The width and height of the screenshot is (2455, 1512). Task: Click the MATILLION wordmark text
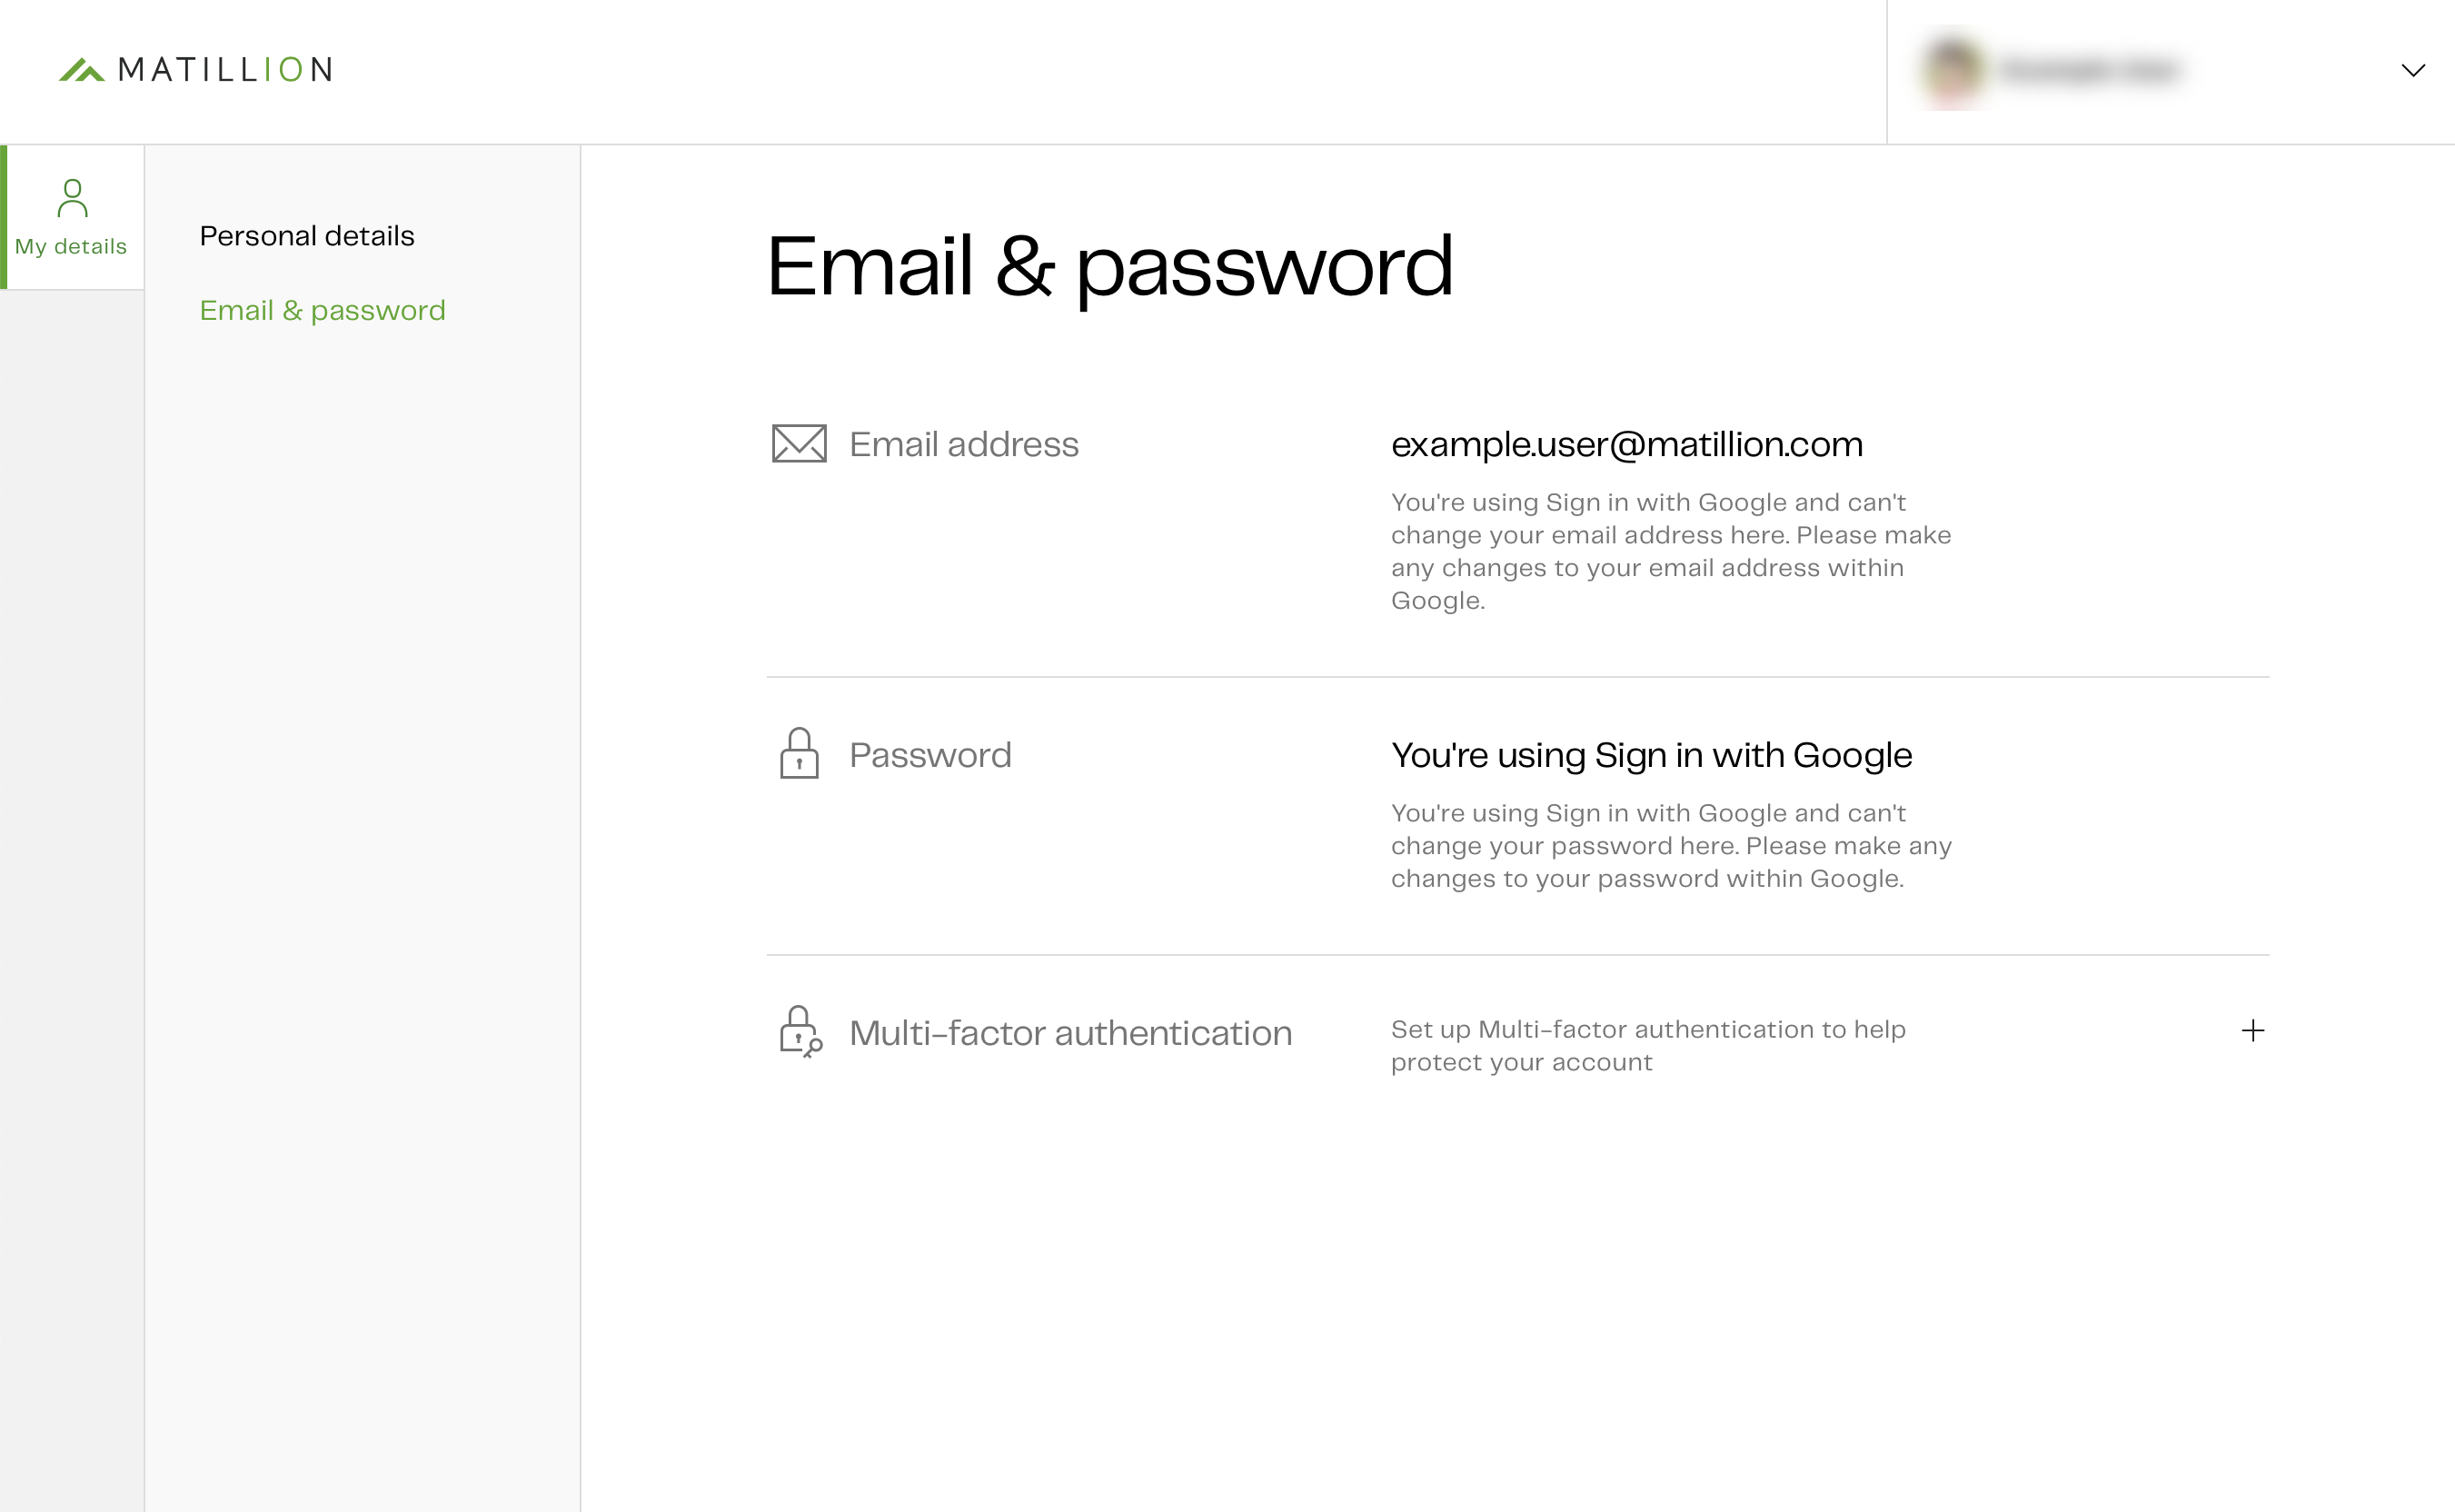[x=225, y=70]
